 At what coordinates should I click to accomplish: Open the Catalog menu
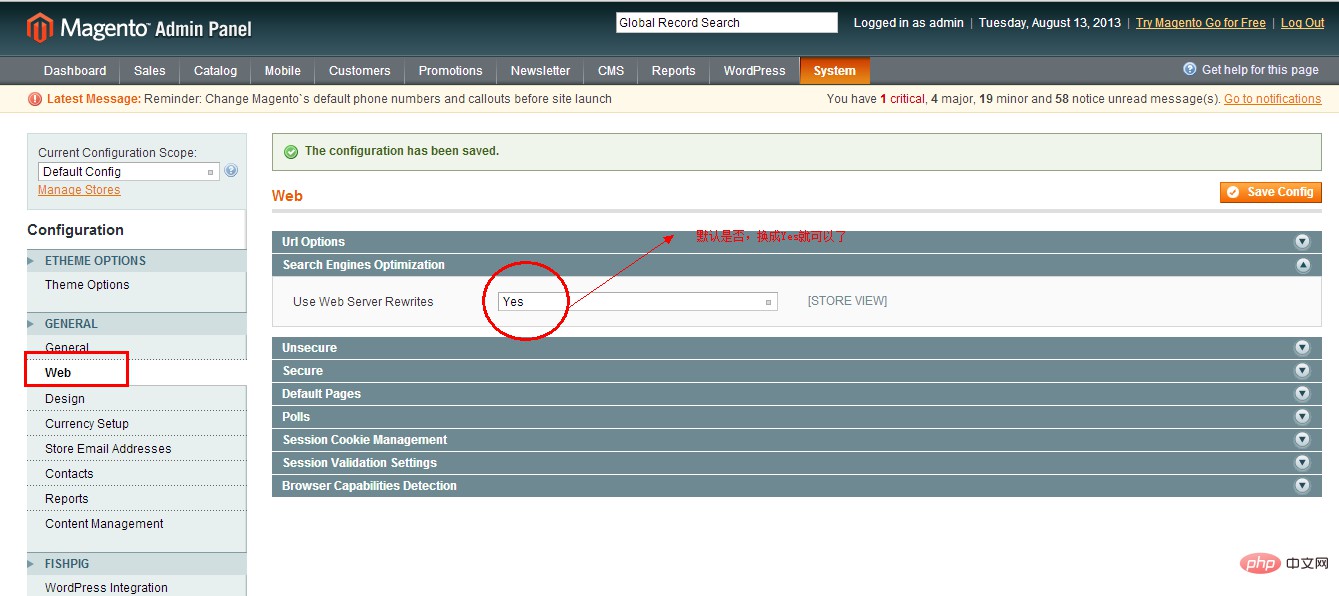(216, 71)
